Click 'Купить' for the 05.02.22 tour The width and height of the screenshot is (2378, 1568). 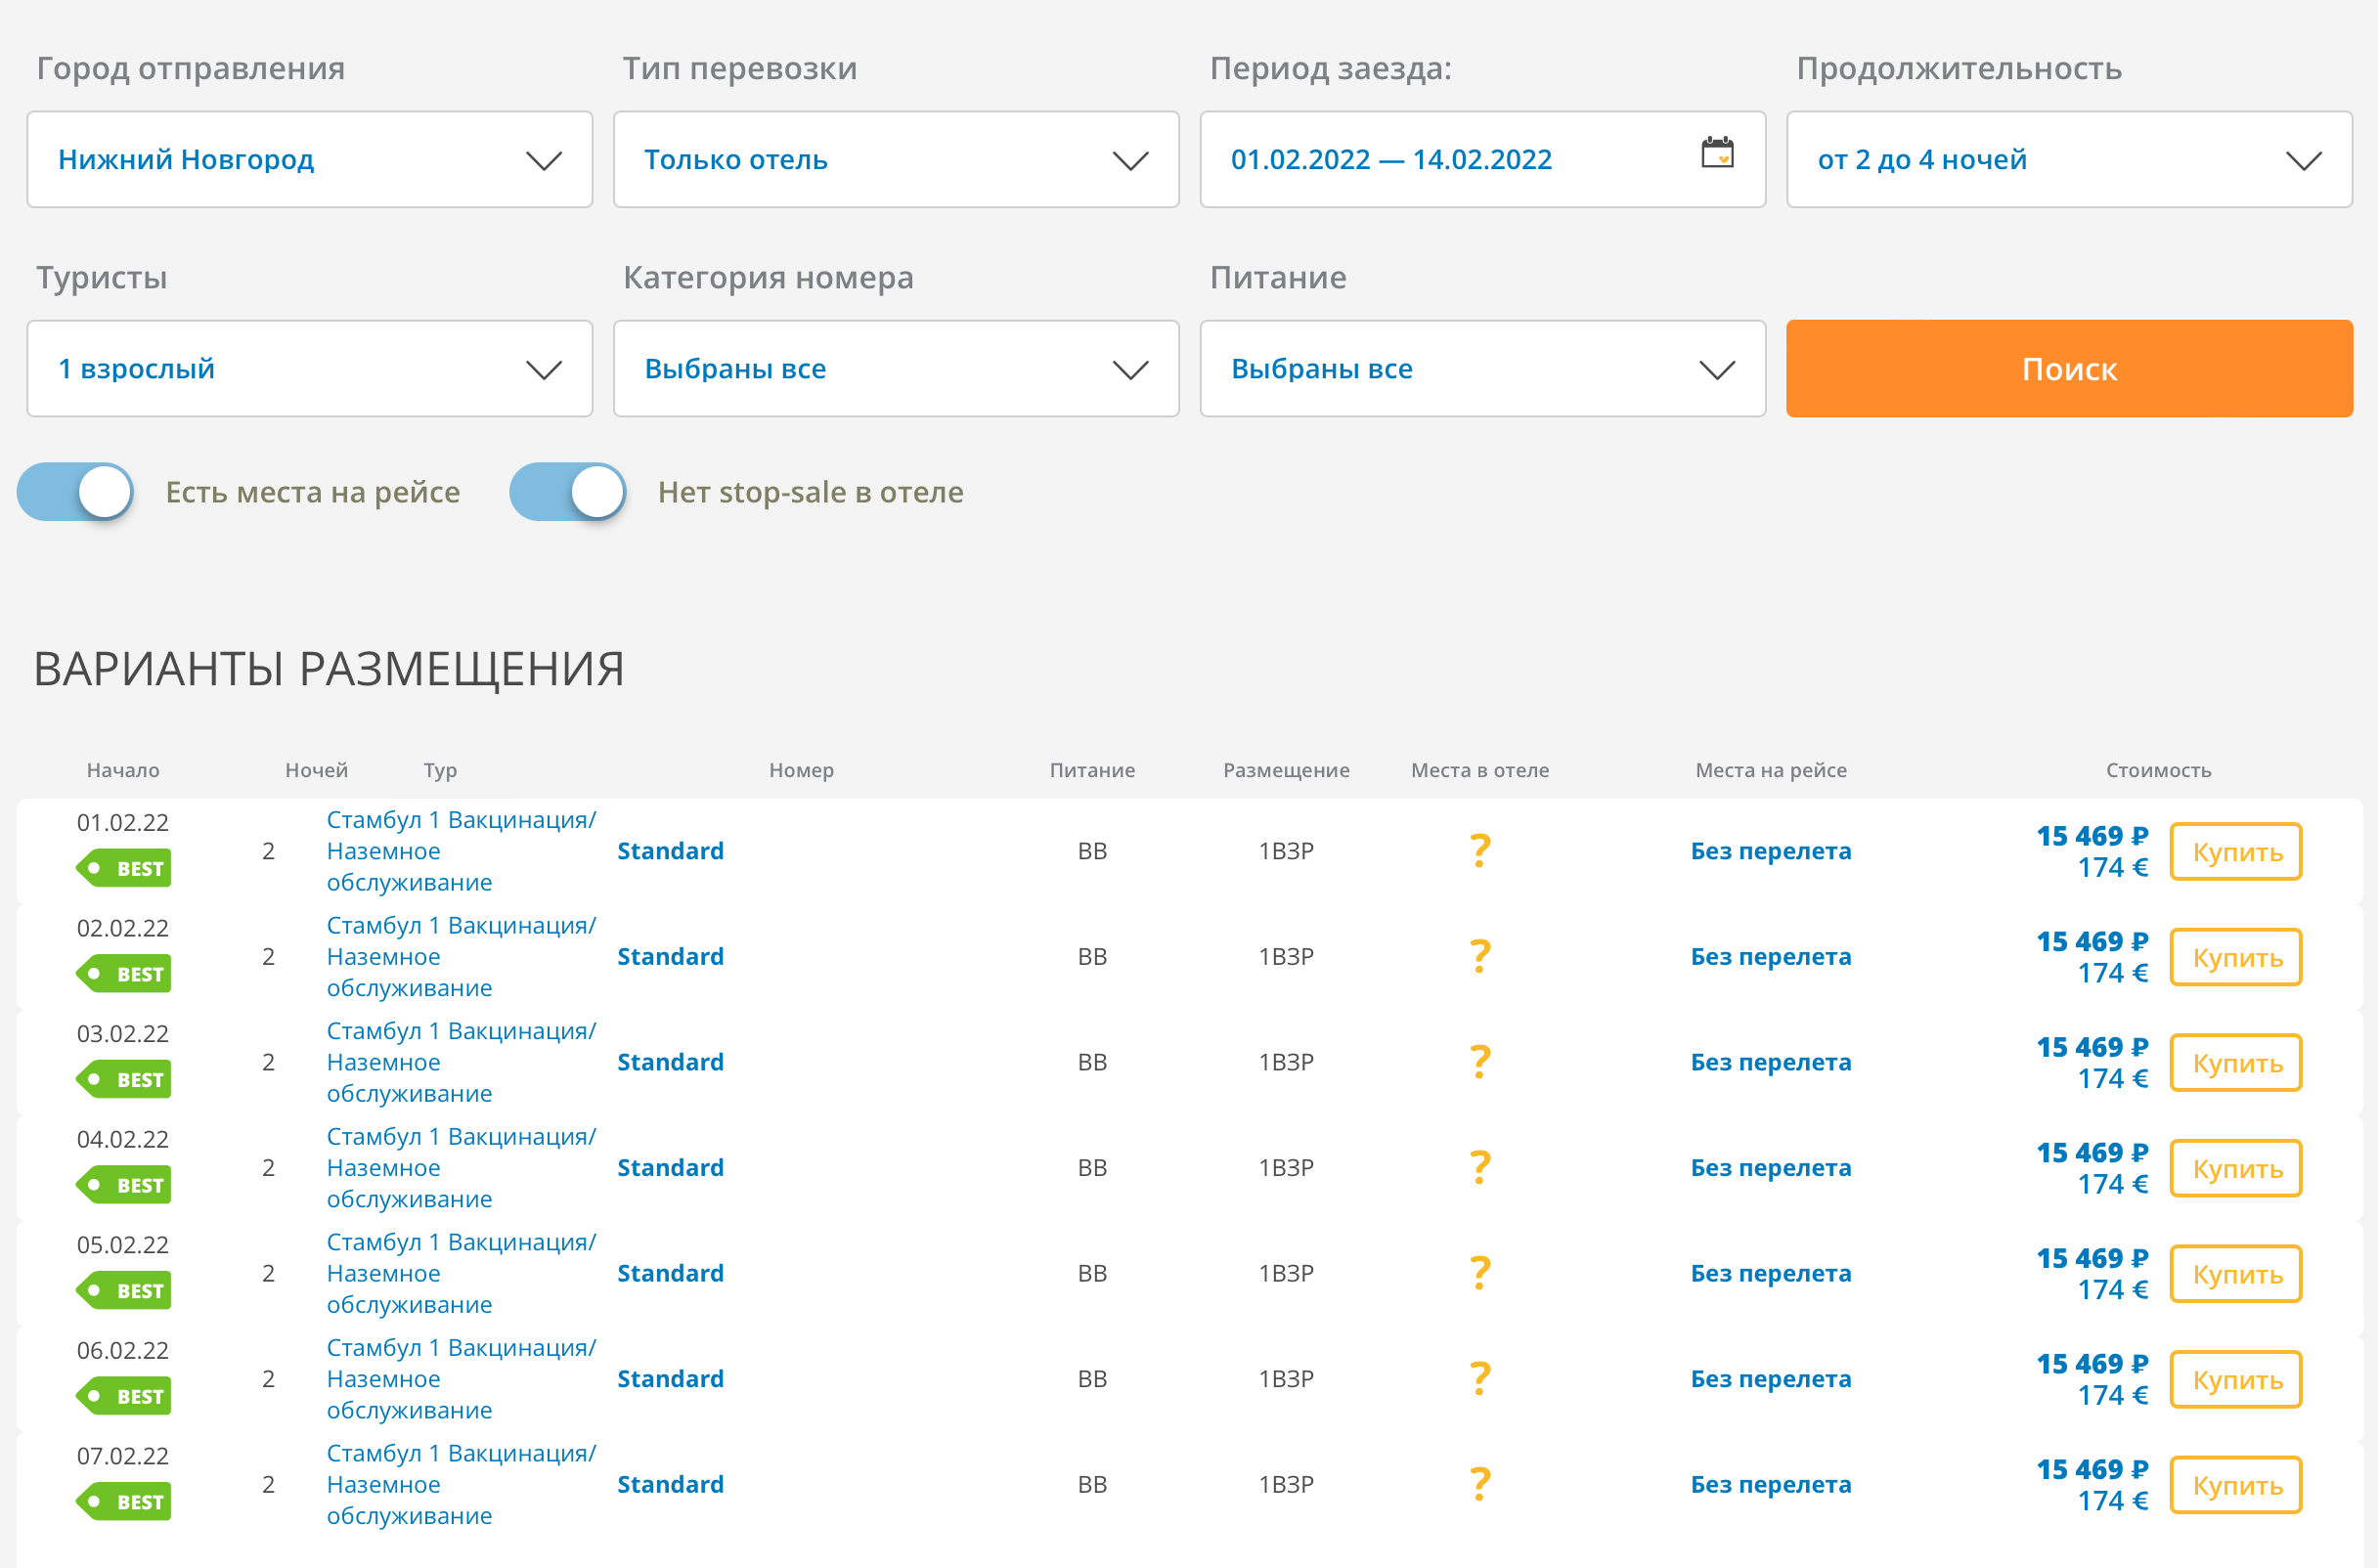tap(2236, 1274)
